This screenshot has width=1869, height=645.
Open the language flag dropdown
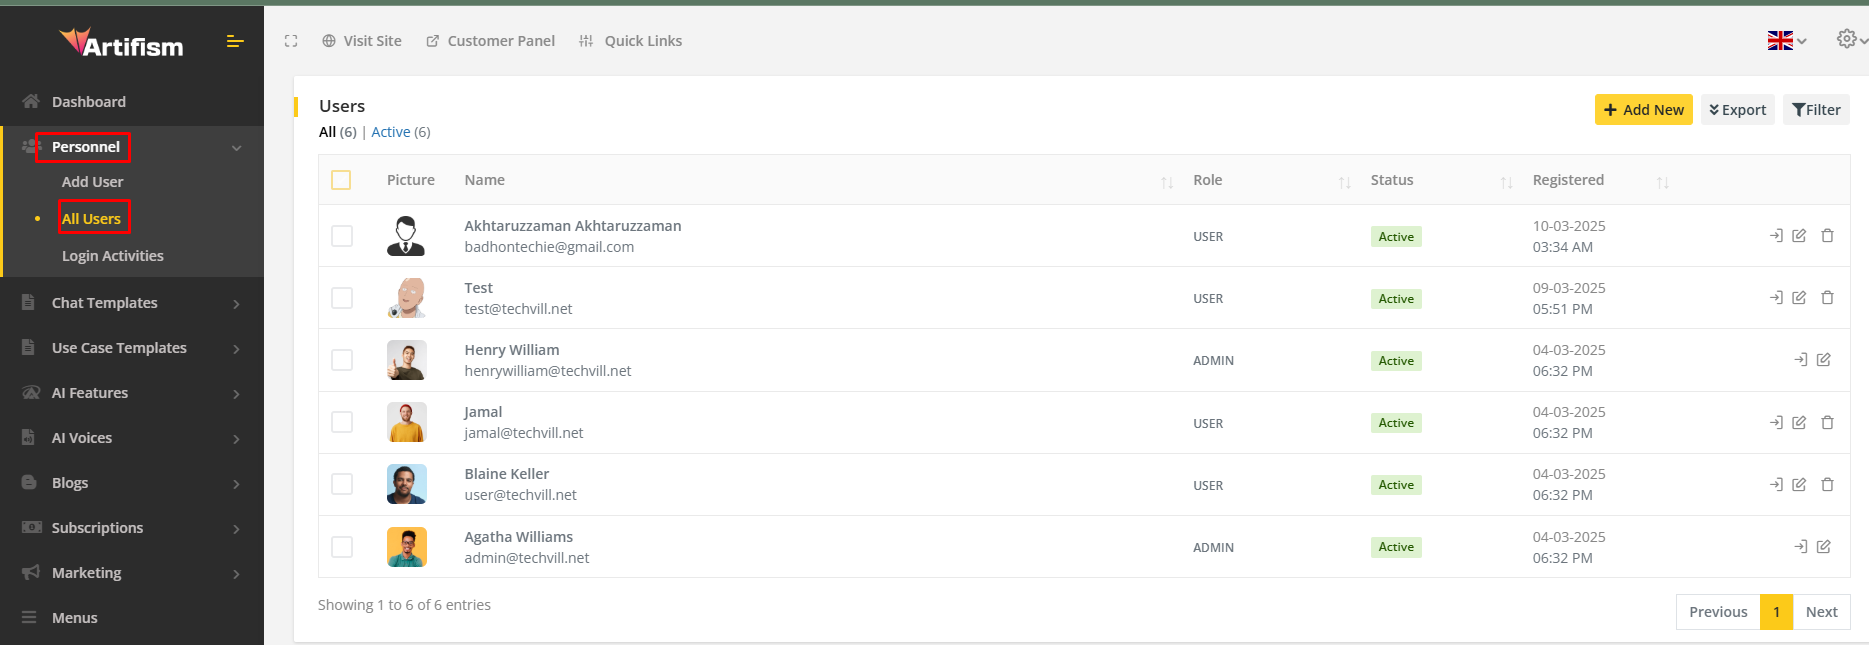(x=1786, y=41)
